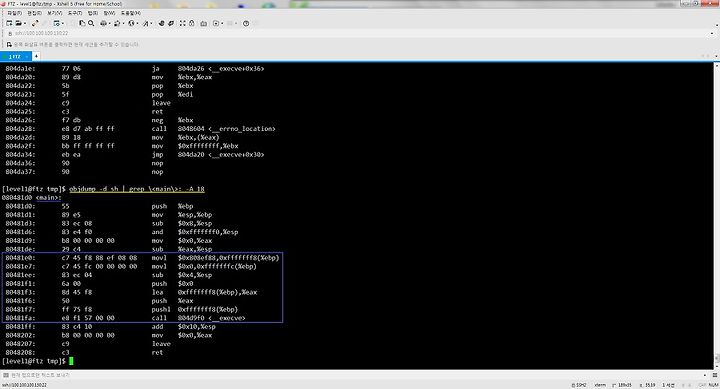Click the compose bar icon at bottom left
The image size is (720, 389).
click(6, 375)
